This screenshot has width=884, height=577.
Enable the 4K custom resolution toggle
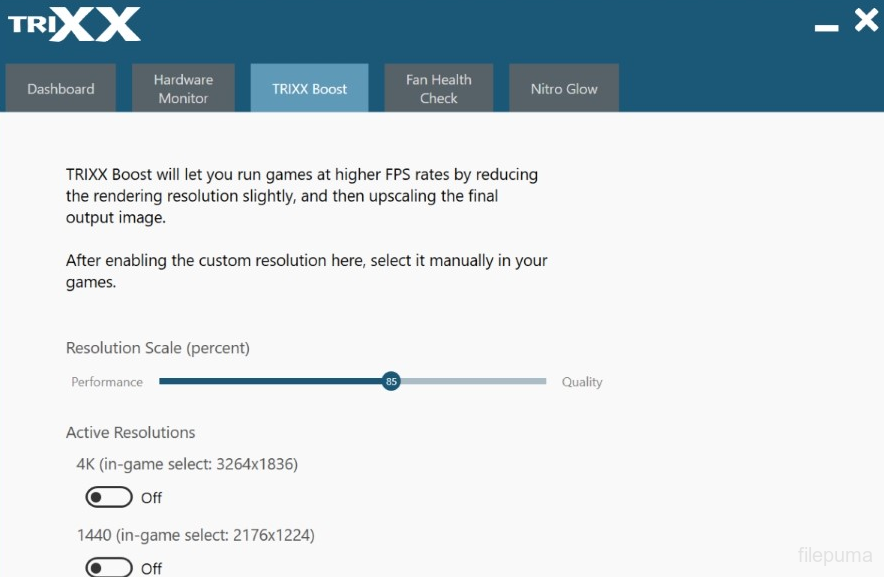(109, 497)
